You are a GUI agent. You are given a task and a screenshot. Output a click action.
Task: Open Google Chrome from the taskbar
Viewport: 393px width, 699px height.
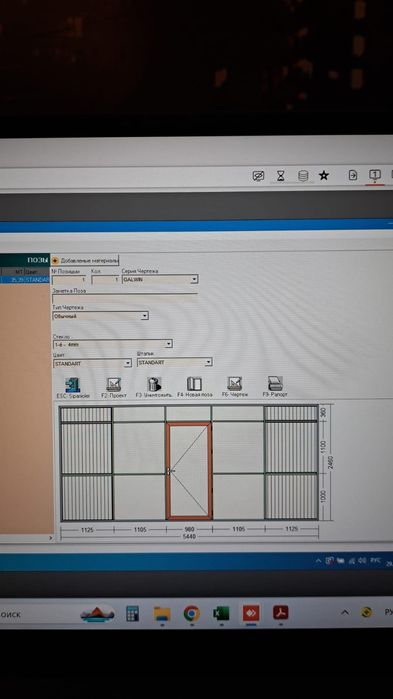tap(192, 614)
